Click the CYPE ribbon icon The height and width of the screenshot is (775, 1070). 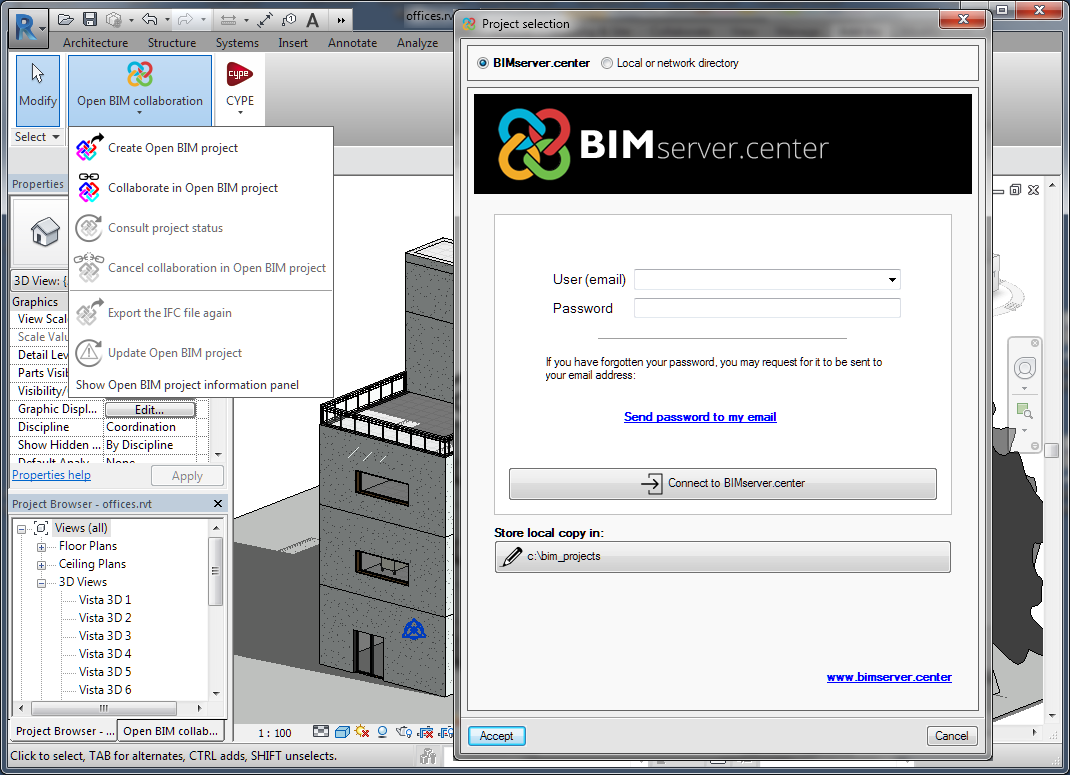(240, 75)
